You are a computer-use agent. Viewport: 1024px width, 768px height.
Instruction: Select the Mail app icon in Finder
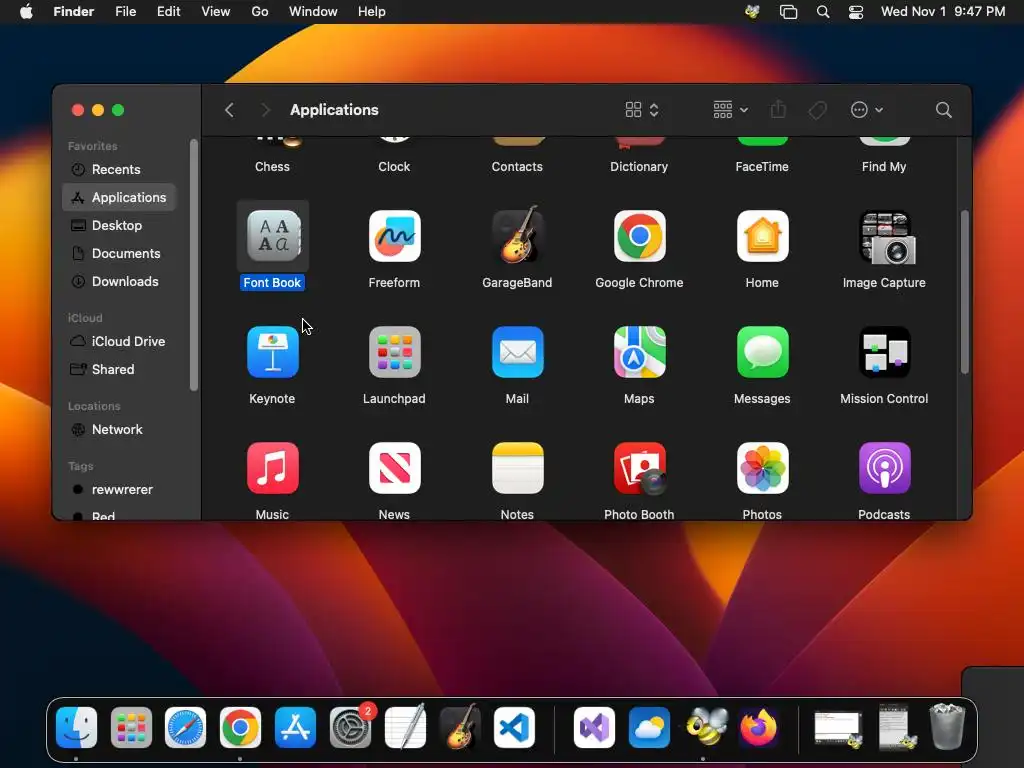click(x=517, y=352)
